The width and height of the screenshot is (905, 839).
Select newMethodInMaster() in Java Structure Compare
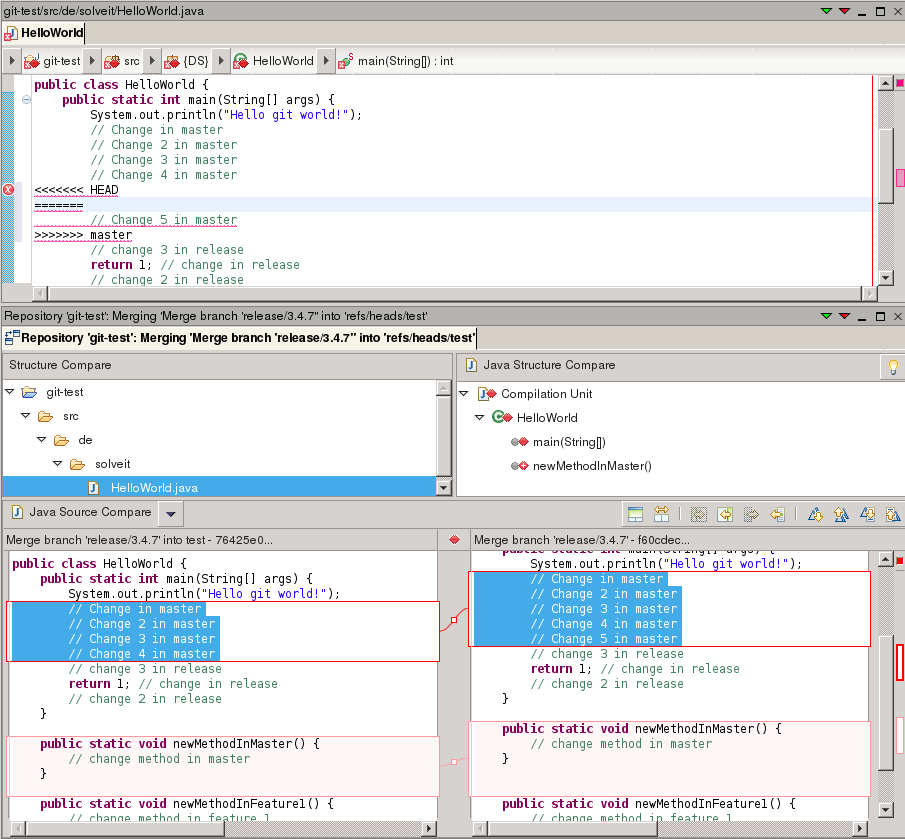592,466
